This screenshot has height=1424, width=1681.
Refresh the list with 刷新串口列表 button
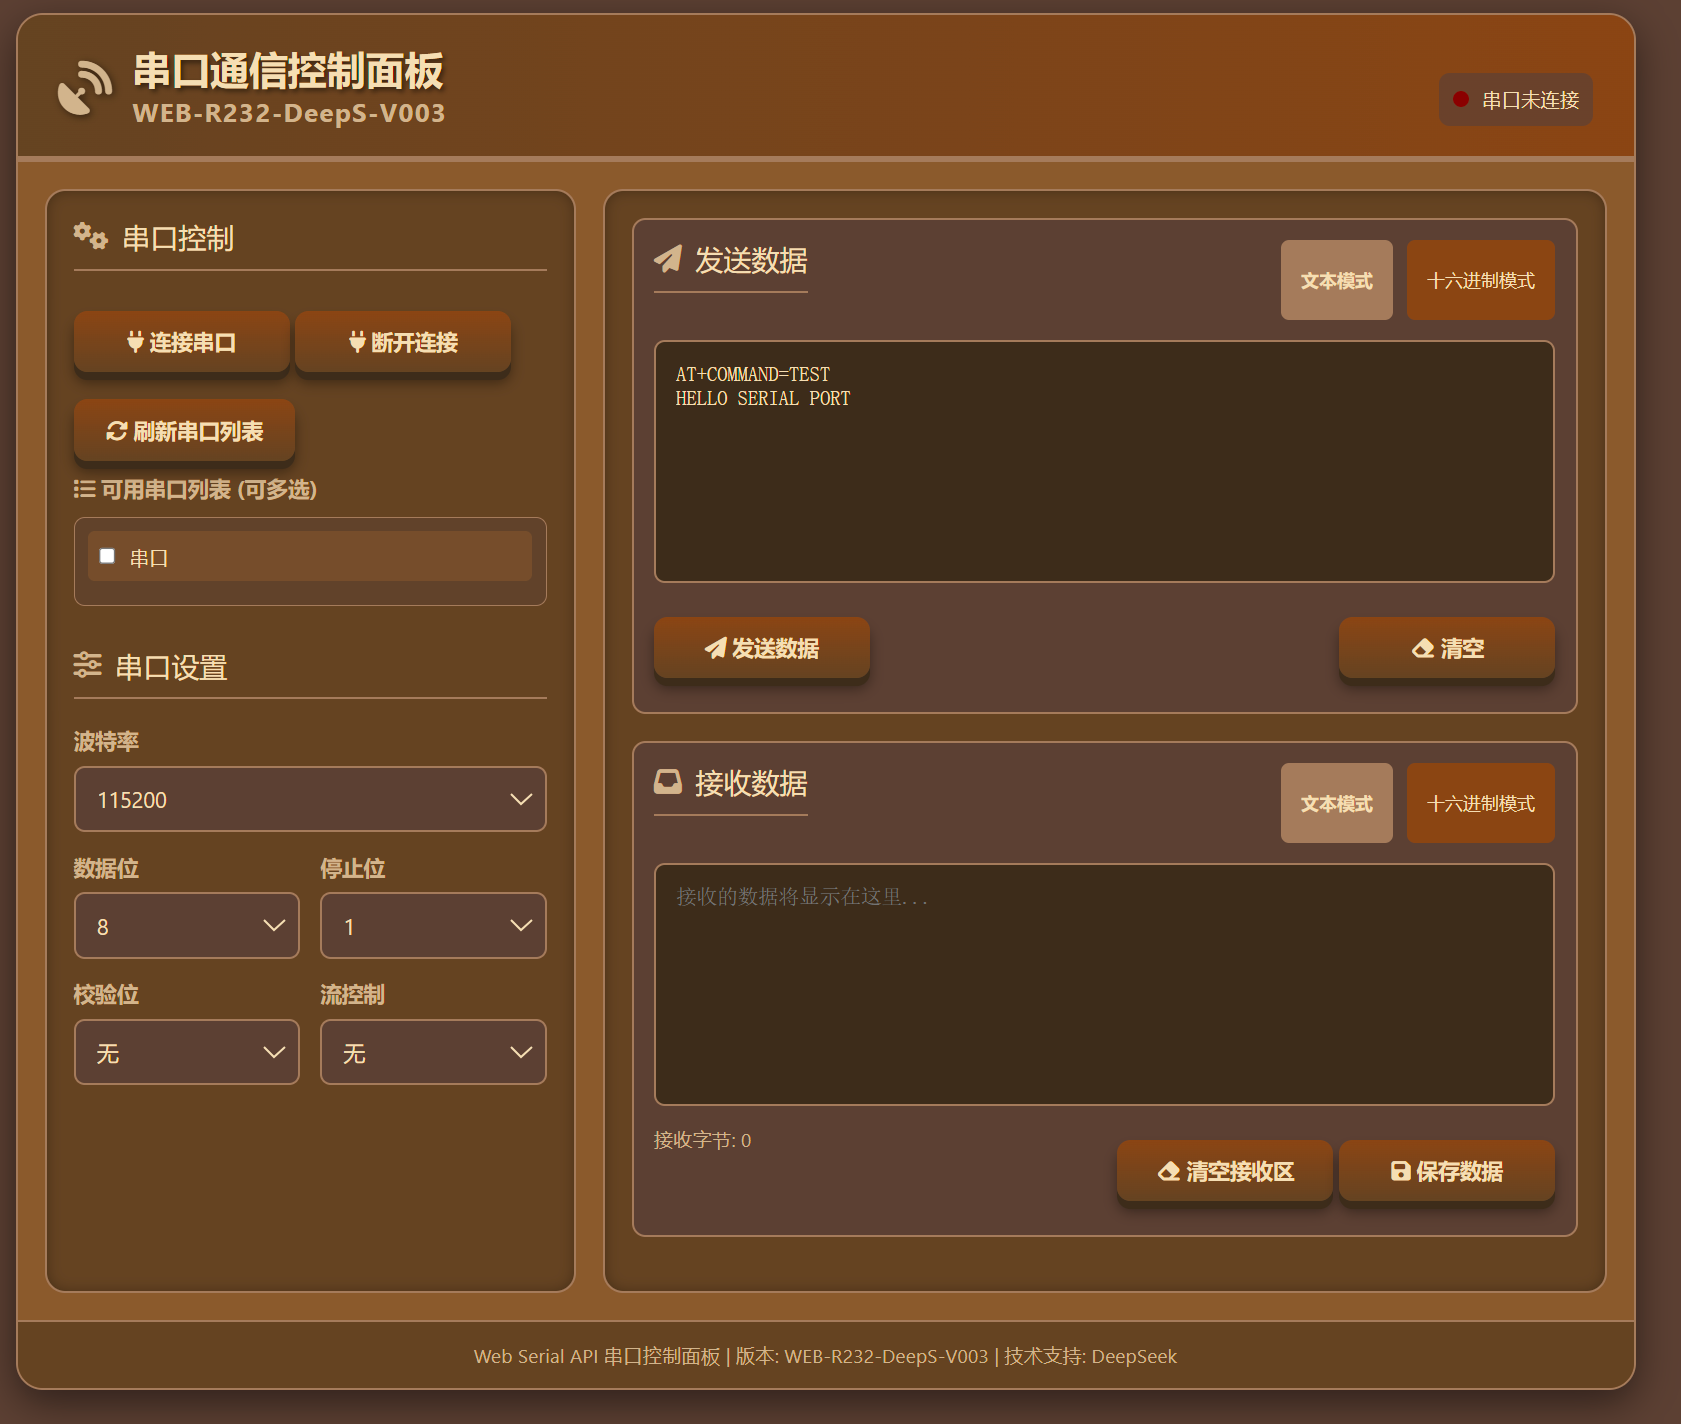point(184,431)
